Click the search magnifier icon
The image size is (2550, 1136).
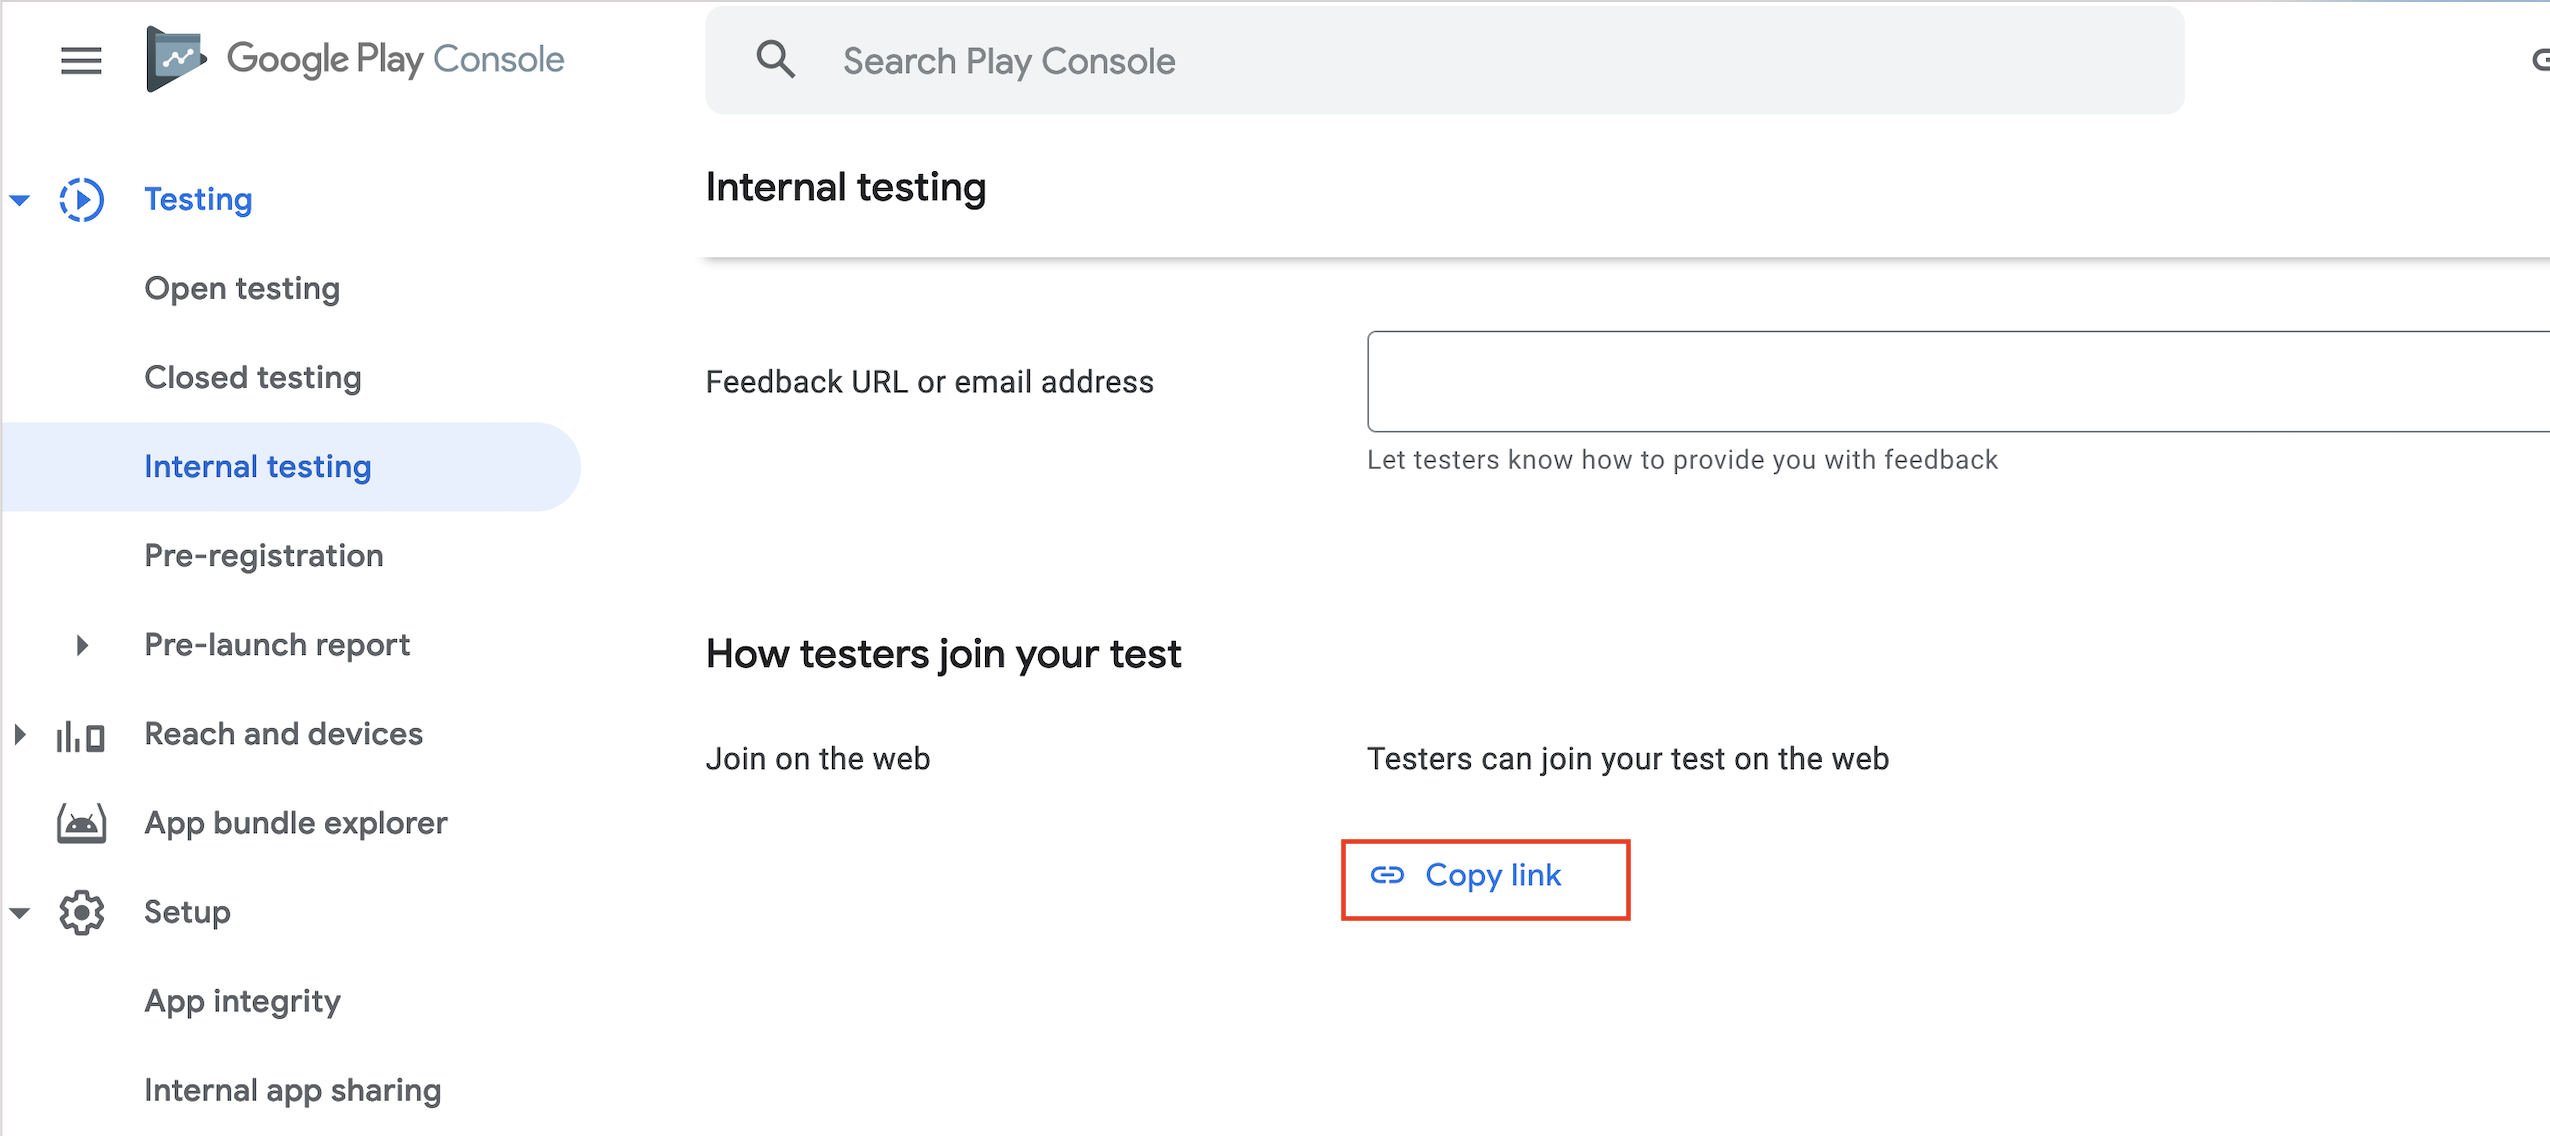[775, 61]
